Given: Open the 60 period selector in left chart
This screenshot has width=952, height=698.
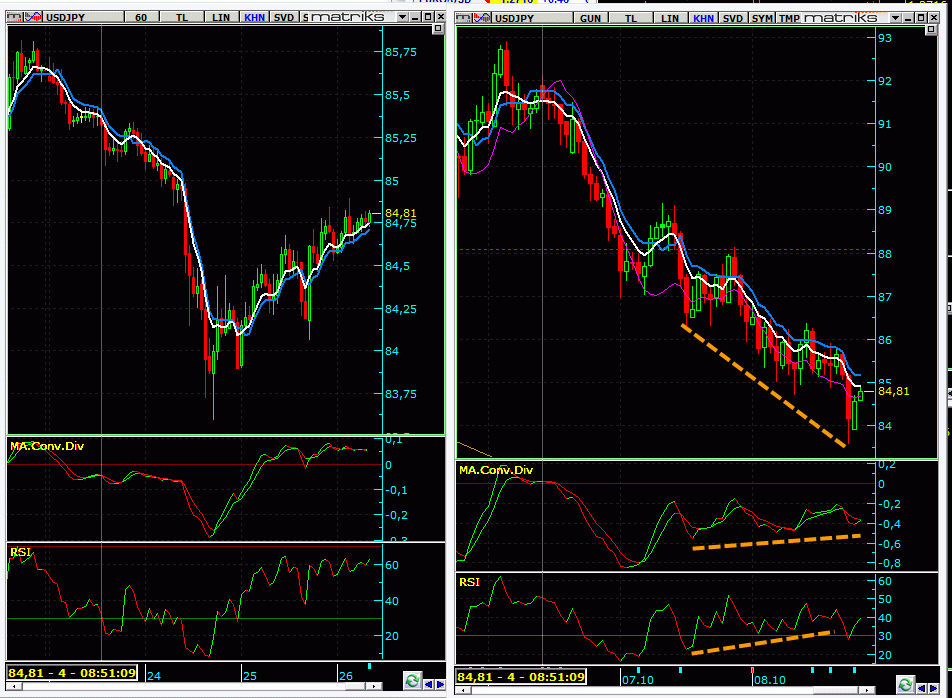Looking at the screenshot, I should 141,17.
